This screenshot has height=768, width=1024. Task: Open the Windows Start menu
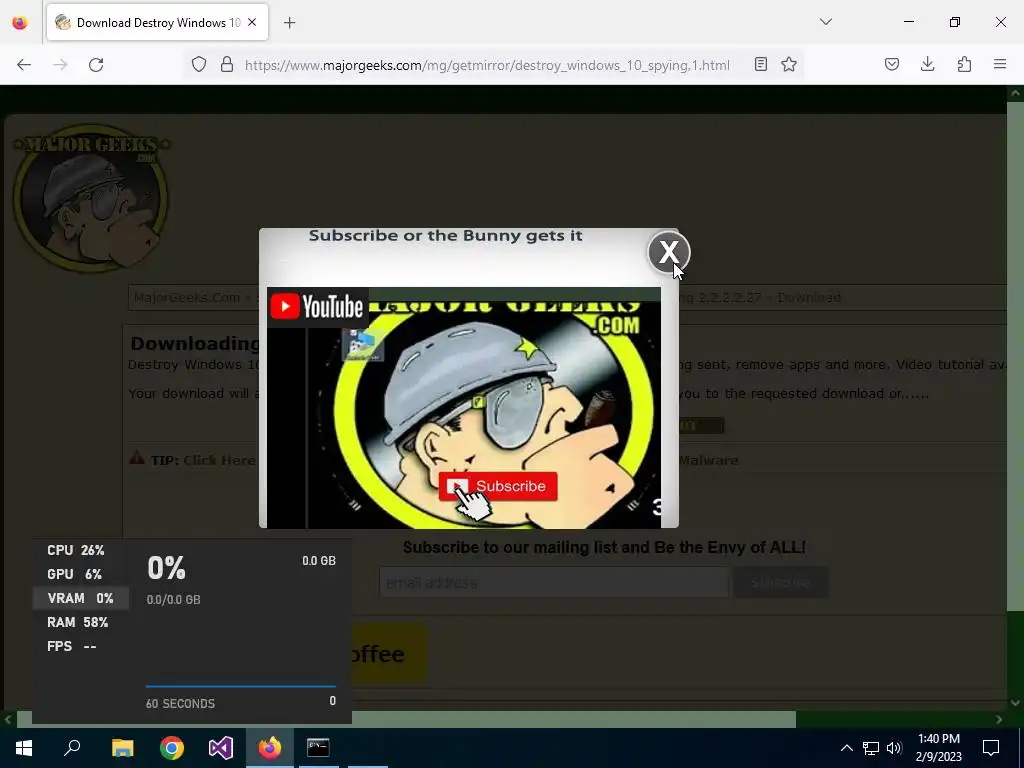(24, 748)
